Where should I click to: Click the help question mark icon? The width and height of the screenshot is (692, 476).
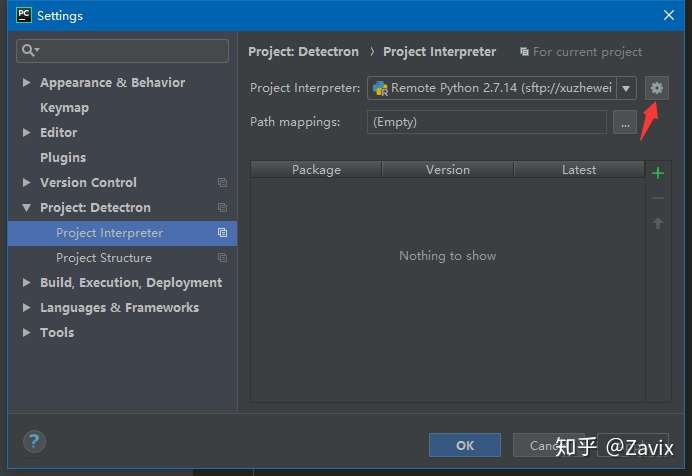[x=34, y=441]
